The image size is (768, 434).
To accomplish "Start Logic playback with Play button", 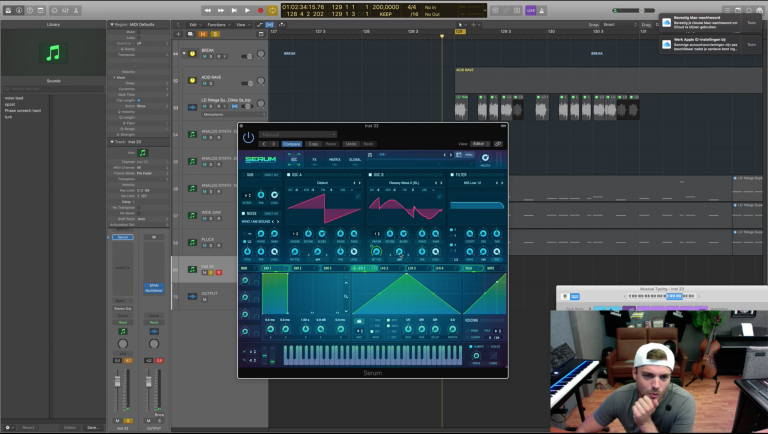I will [x=247, y=10].
